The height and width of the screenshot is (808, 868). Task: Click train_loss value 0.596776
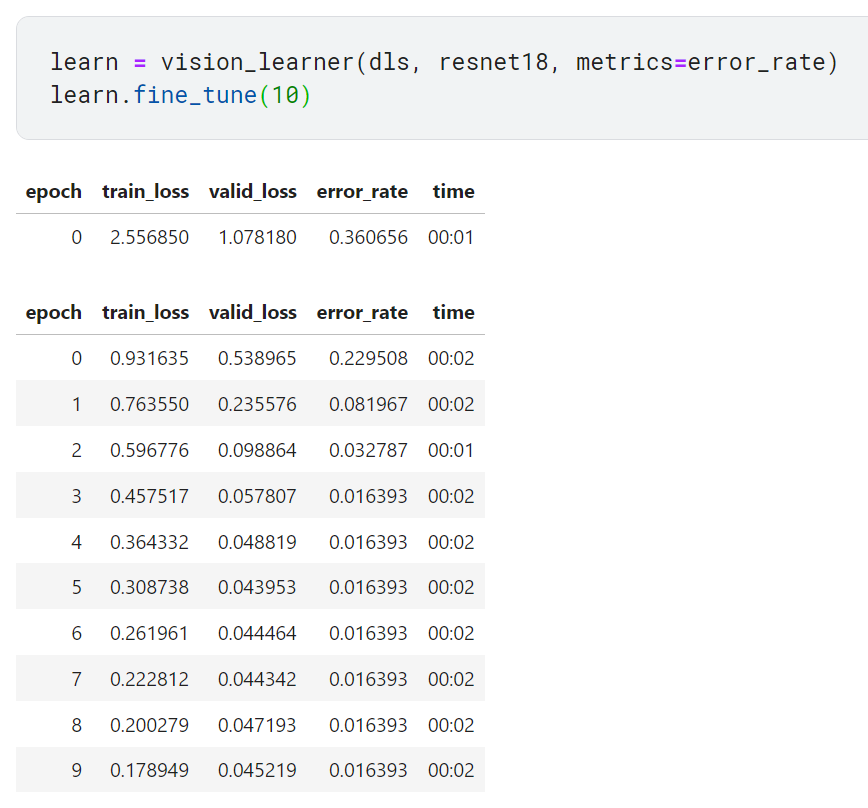click(149, 450)
